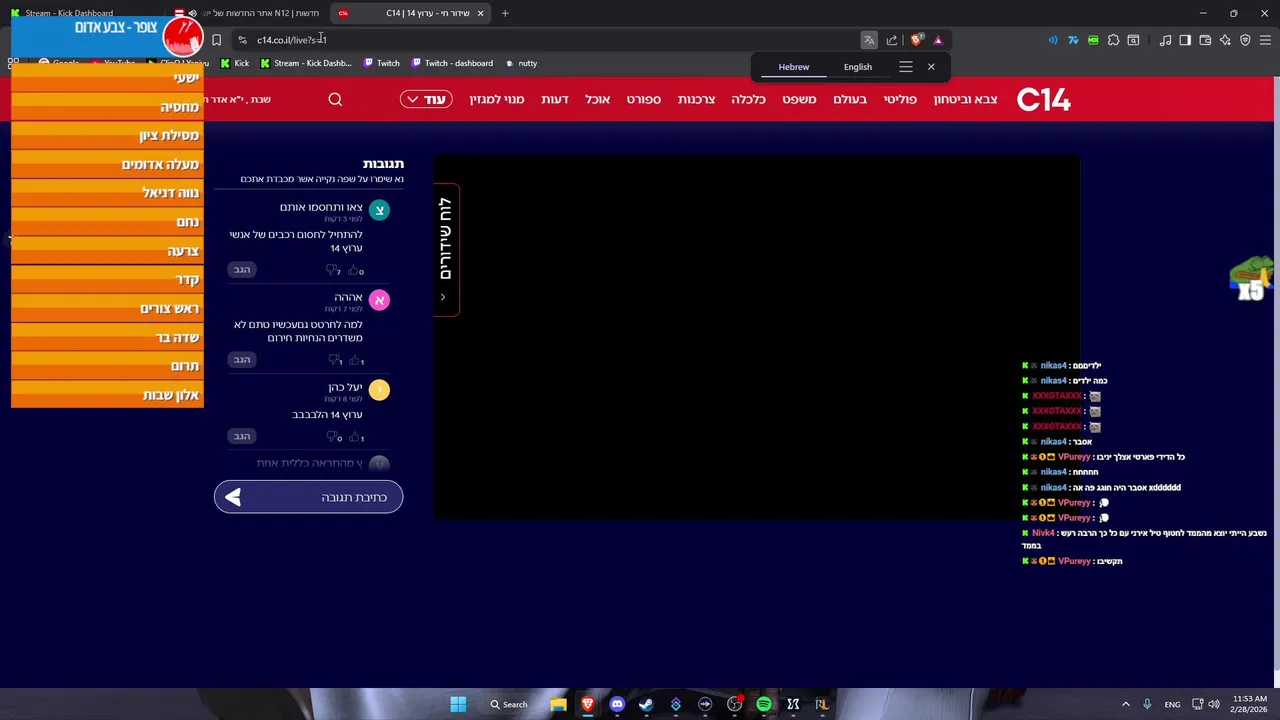Click the share icon in the address bar
Screen dimensions: 1280x720
point(892,40)
